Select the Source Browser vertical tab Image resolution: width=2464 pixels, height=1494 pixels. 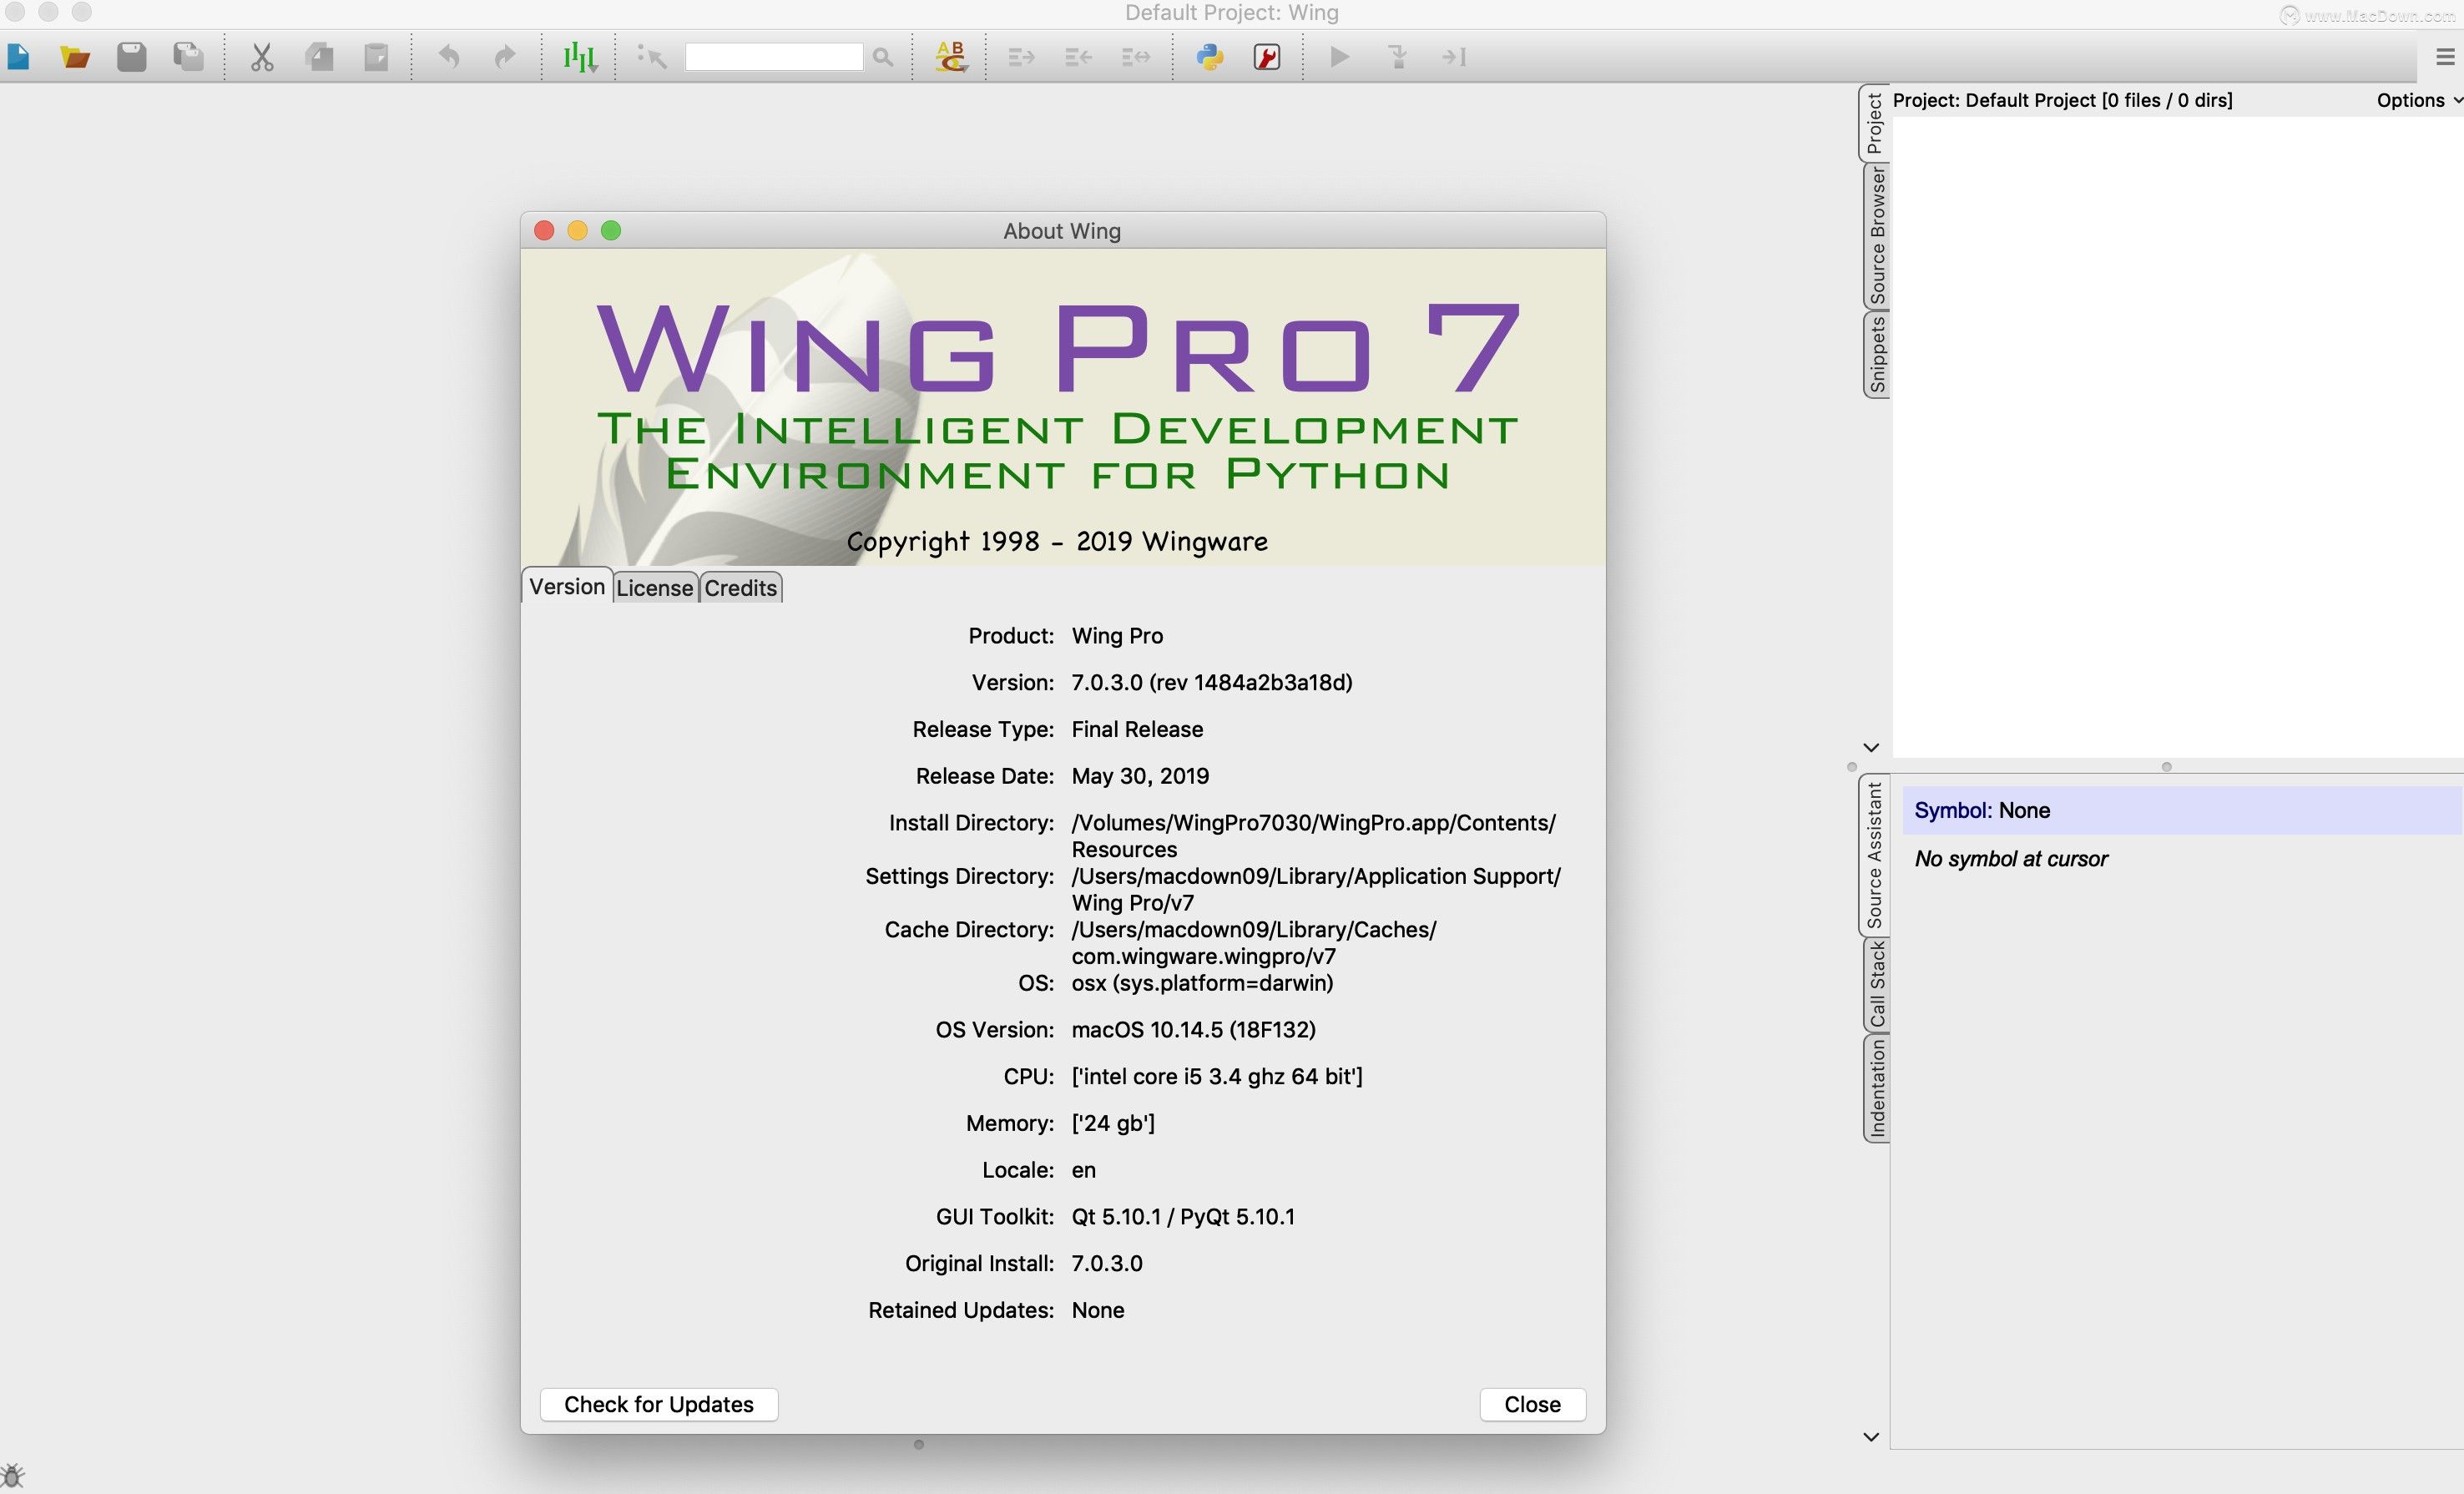click(1876, 236)
